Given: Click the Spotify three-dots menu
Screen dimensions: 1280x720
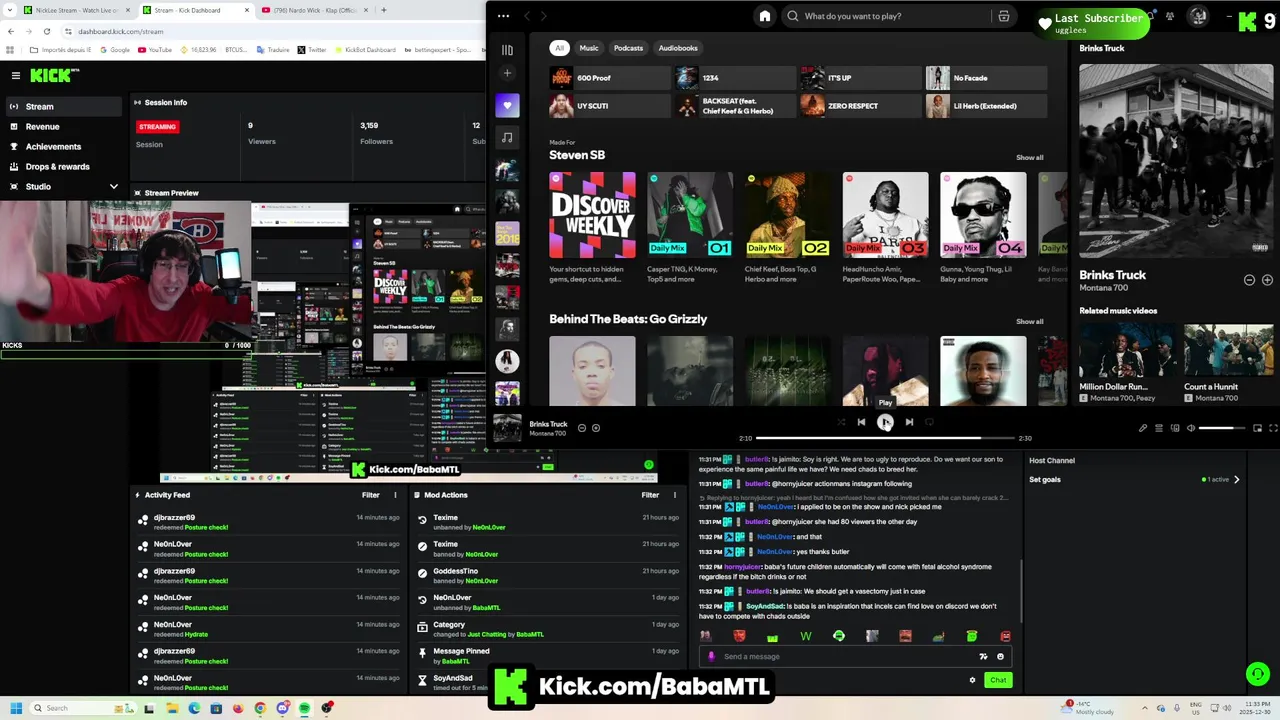Looking at the screenshot, I should tap(503, 16).
